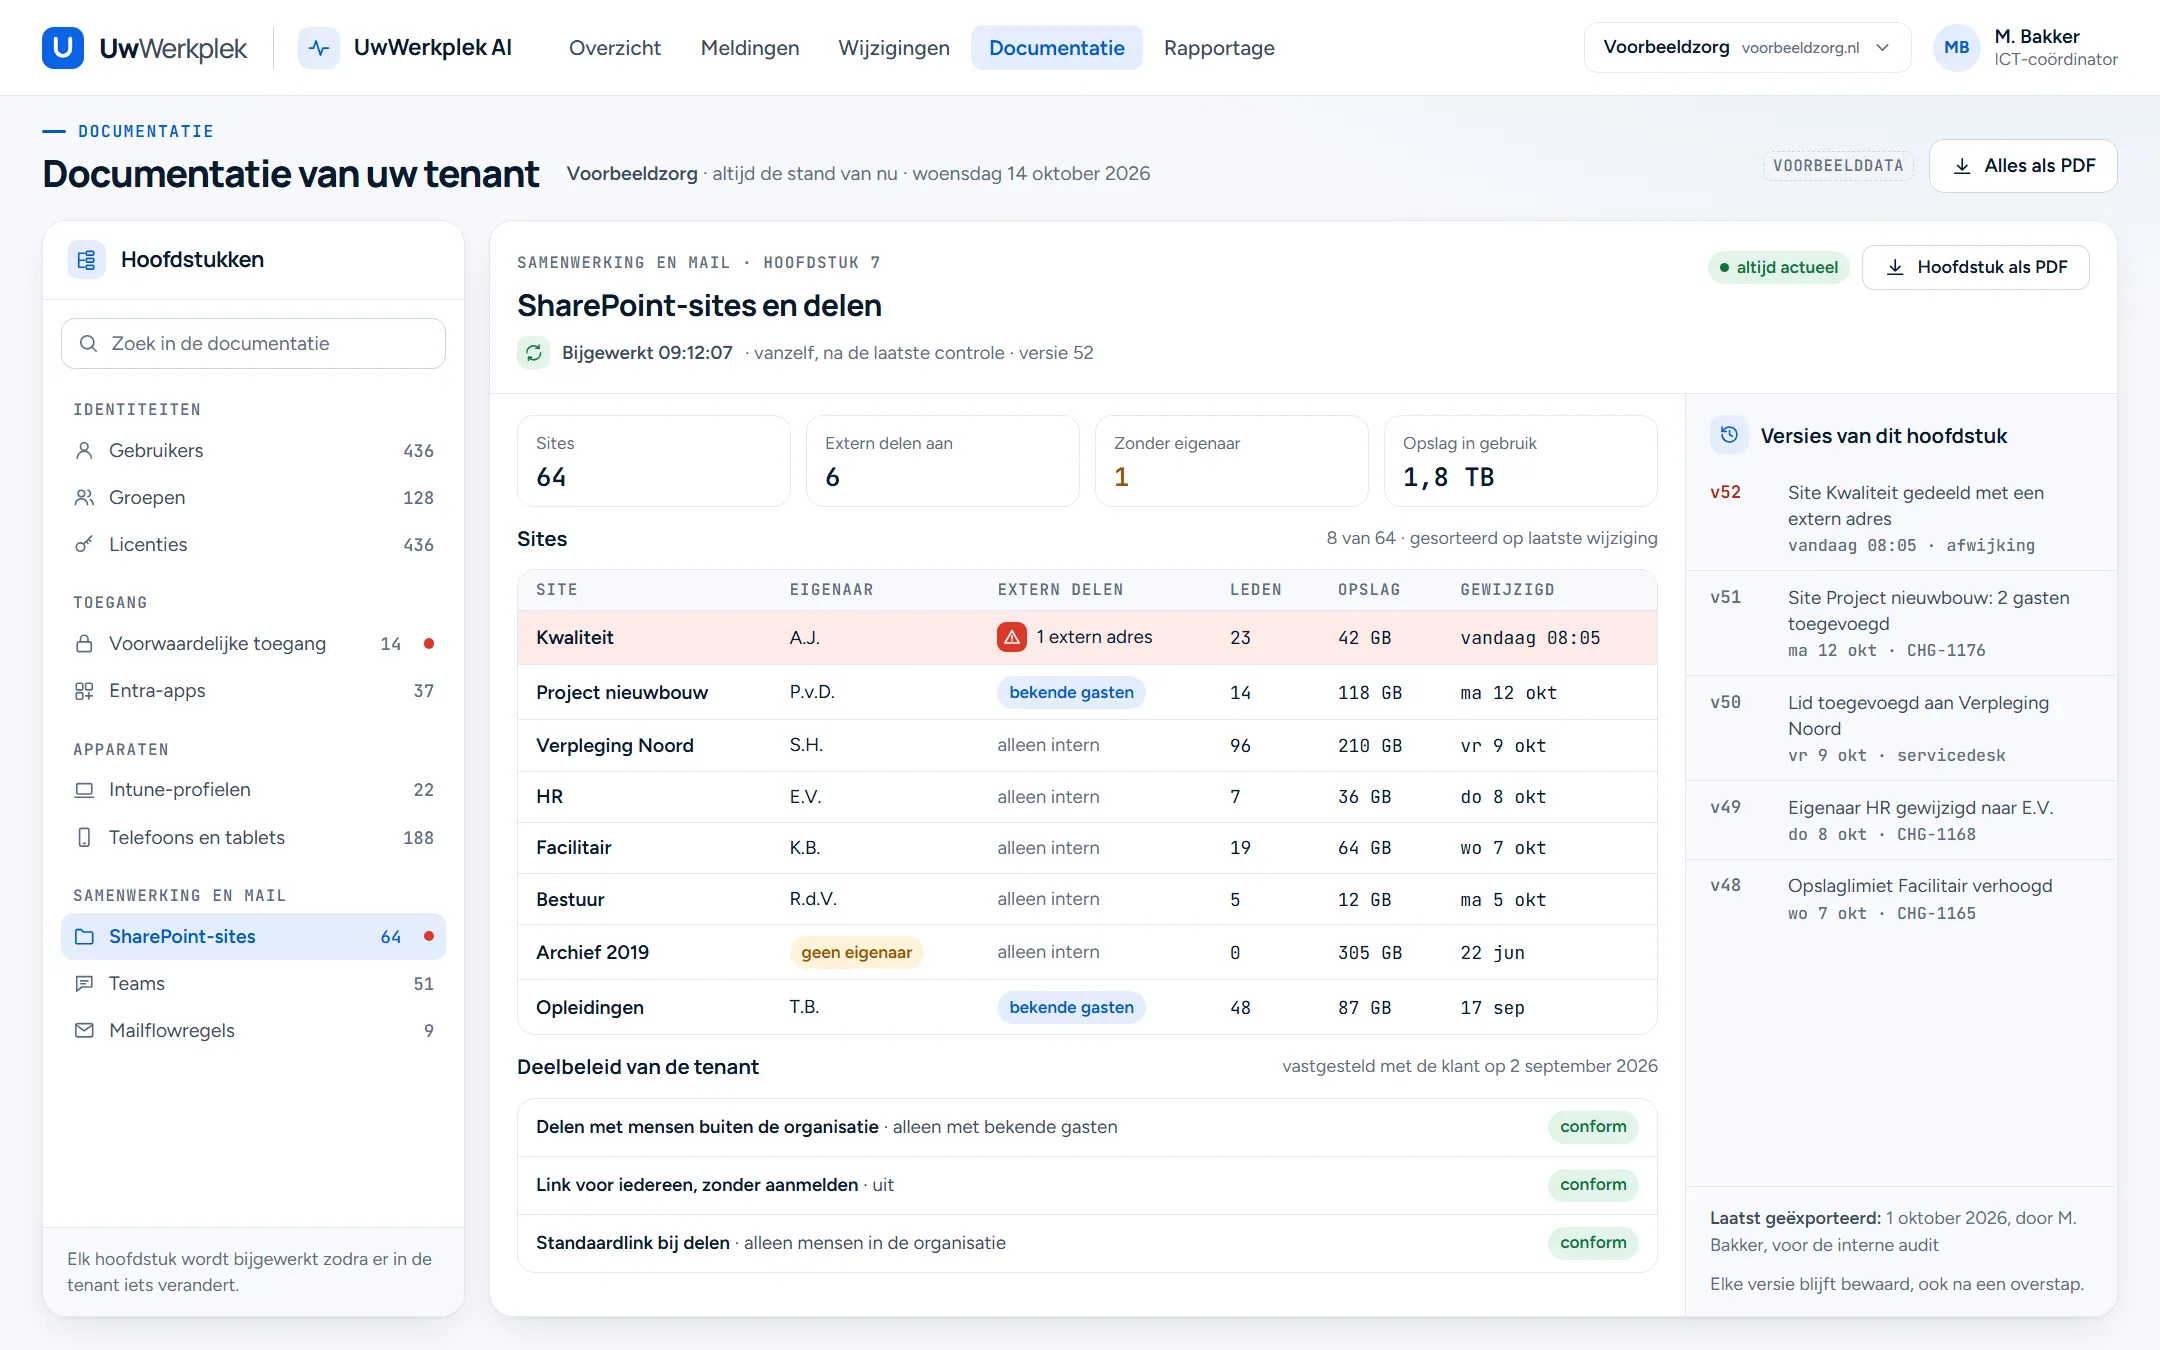Click the red warning icon in Kwaliteit row
This screenshot has height=1350, width=2160.
(x=1012, y=637)
